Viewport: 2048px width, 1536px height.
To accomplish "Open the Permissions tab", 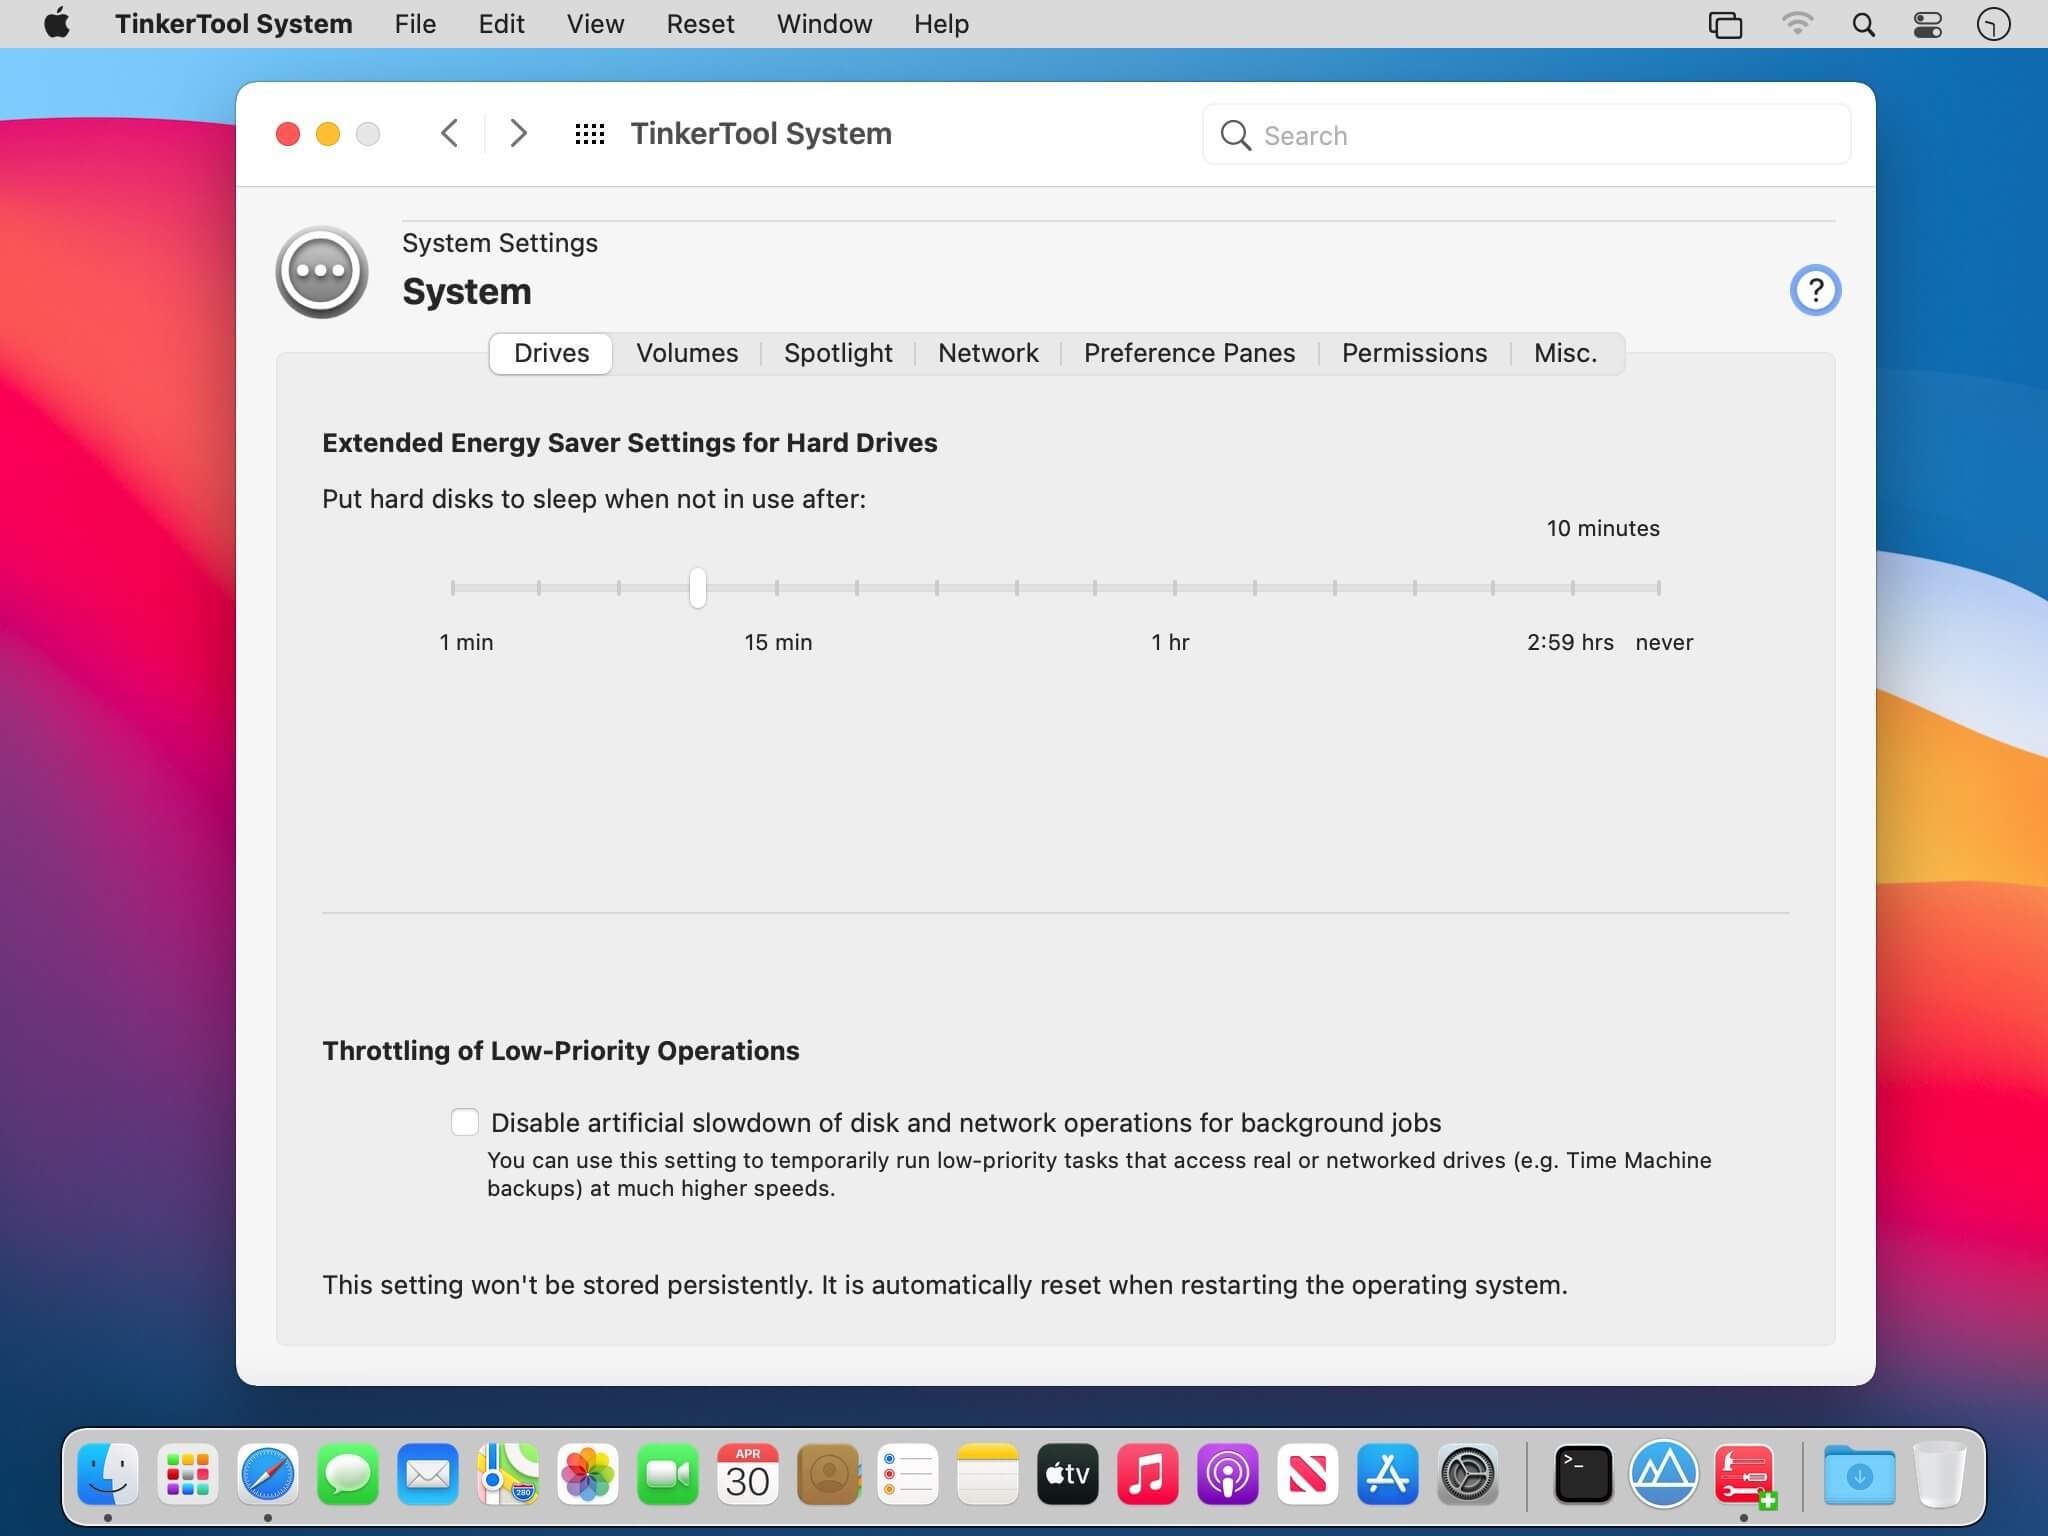I will click(1414, 353).
